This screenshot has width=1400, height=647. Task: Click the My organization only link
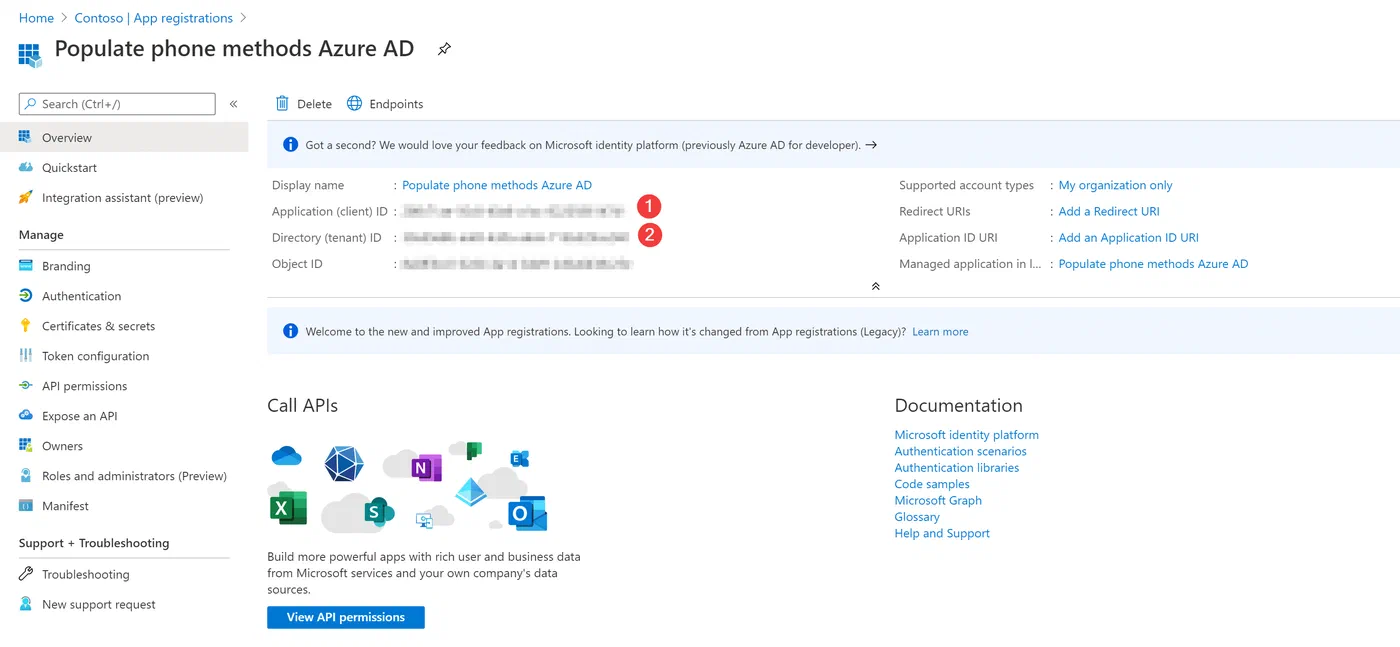[1116, 185]
